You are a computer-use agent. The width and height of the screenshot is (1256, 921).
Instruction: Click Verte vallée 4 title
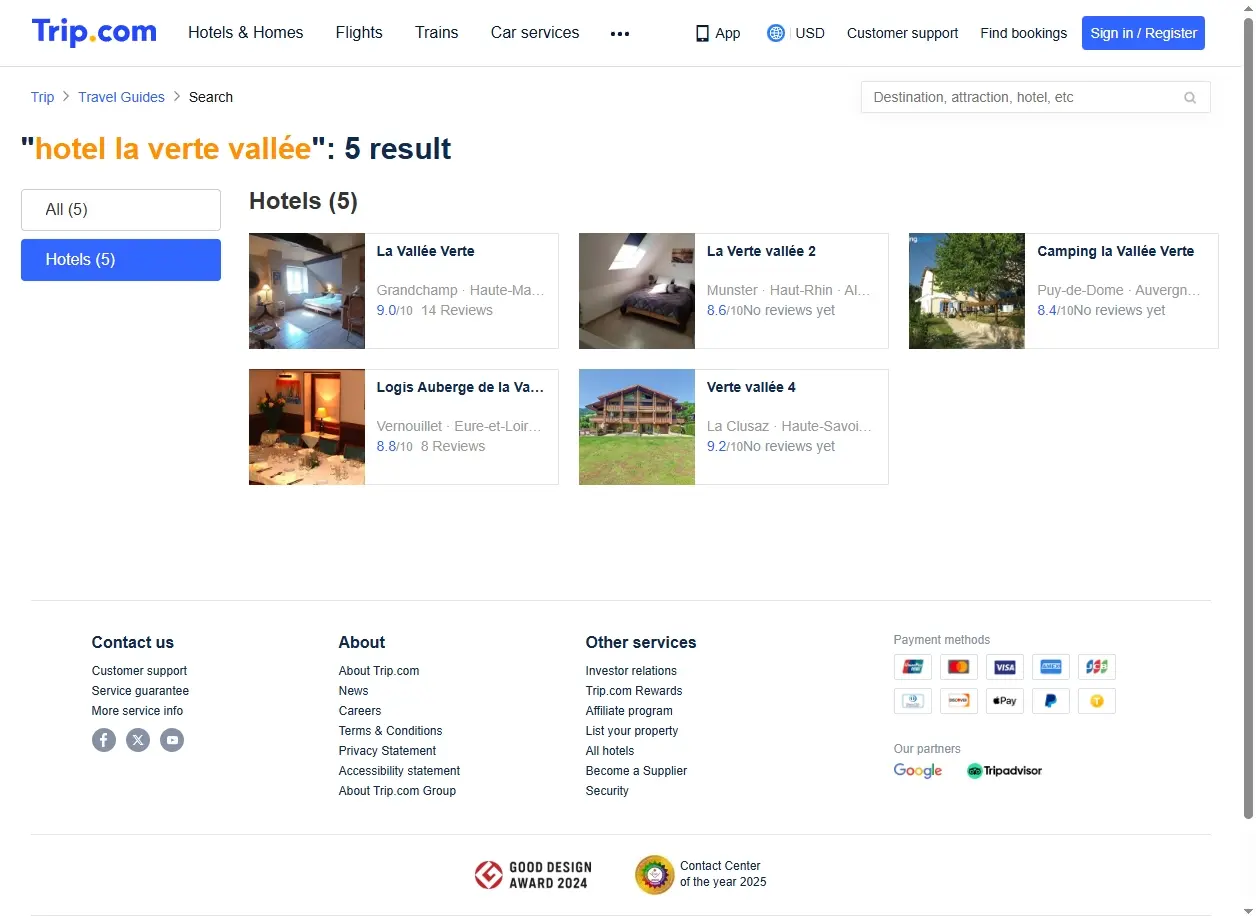click(x=751, y=387)
